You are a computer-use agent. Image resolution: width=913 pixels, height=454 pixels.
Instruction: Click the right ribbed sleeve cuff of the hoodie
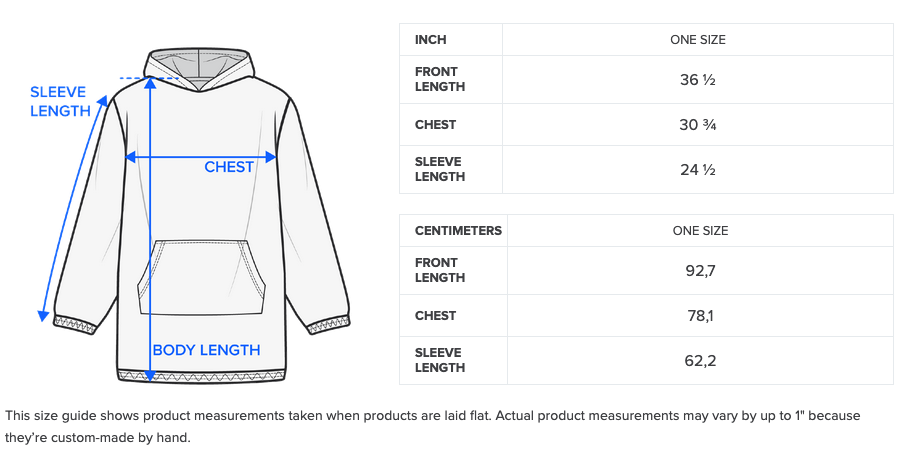click(326, 324)
